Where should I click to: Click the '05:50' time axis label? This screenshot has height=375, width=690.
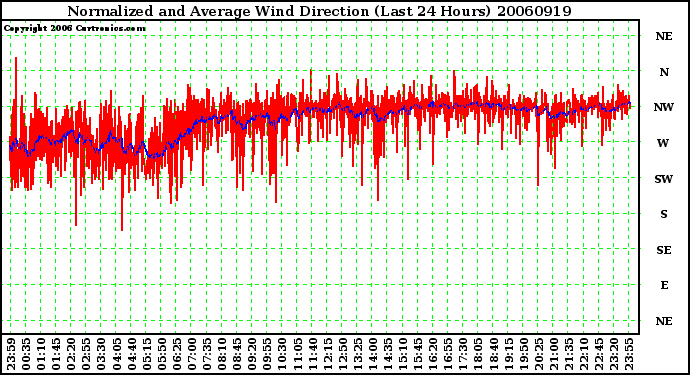[x=161, y=354]
